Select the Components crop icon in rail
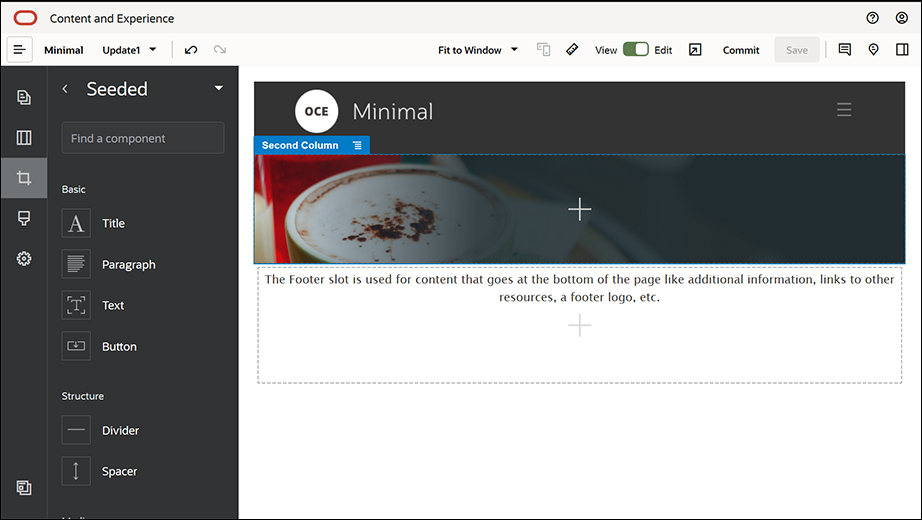This screenshot has width=922, height=520. 24,178
